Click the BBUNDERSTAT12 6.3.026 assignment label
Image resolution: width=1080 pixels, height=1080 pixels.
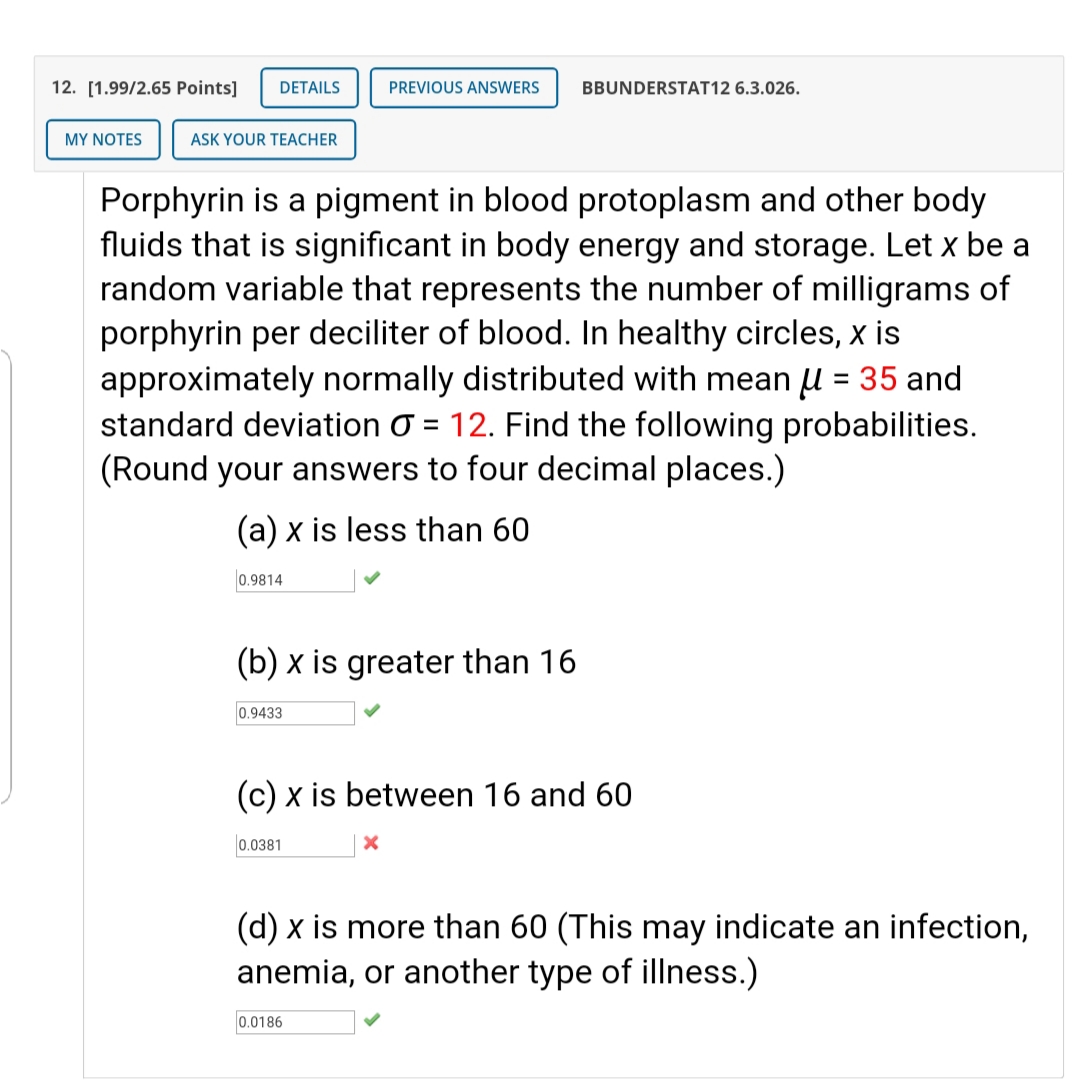click(x=690, y=88)
